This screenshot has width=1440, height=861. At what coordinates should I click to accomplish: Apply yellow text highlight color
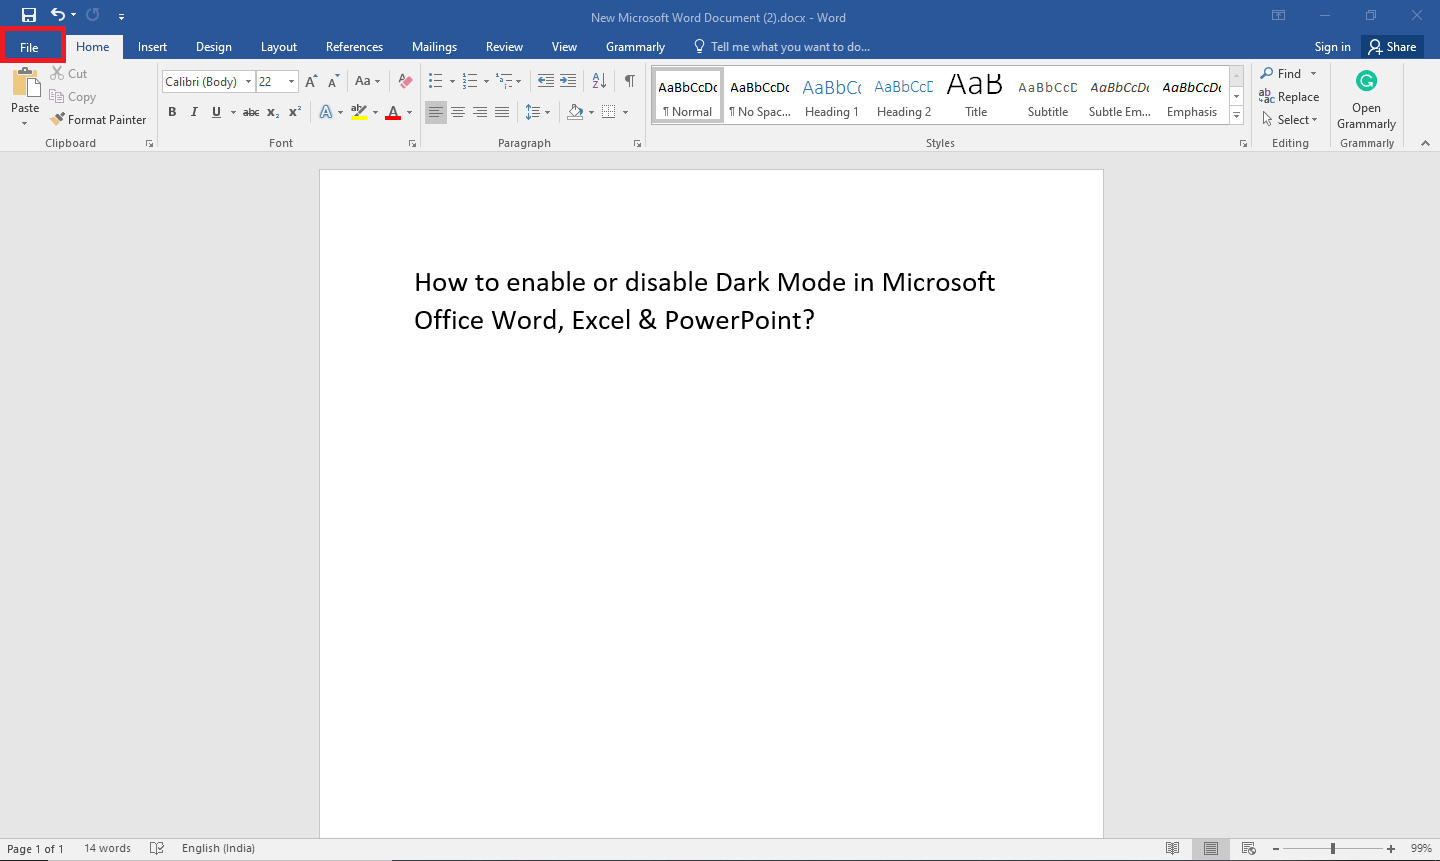[360, 112]
